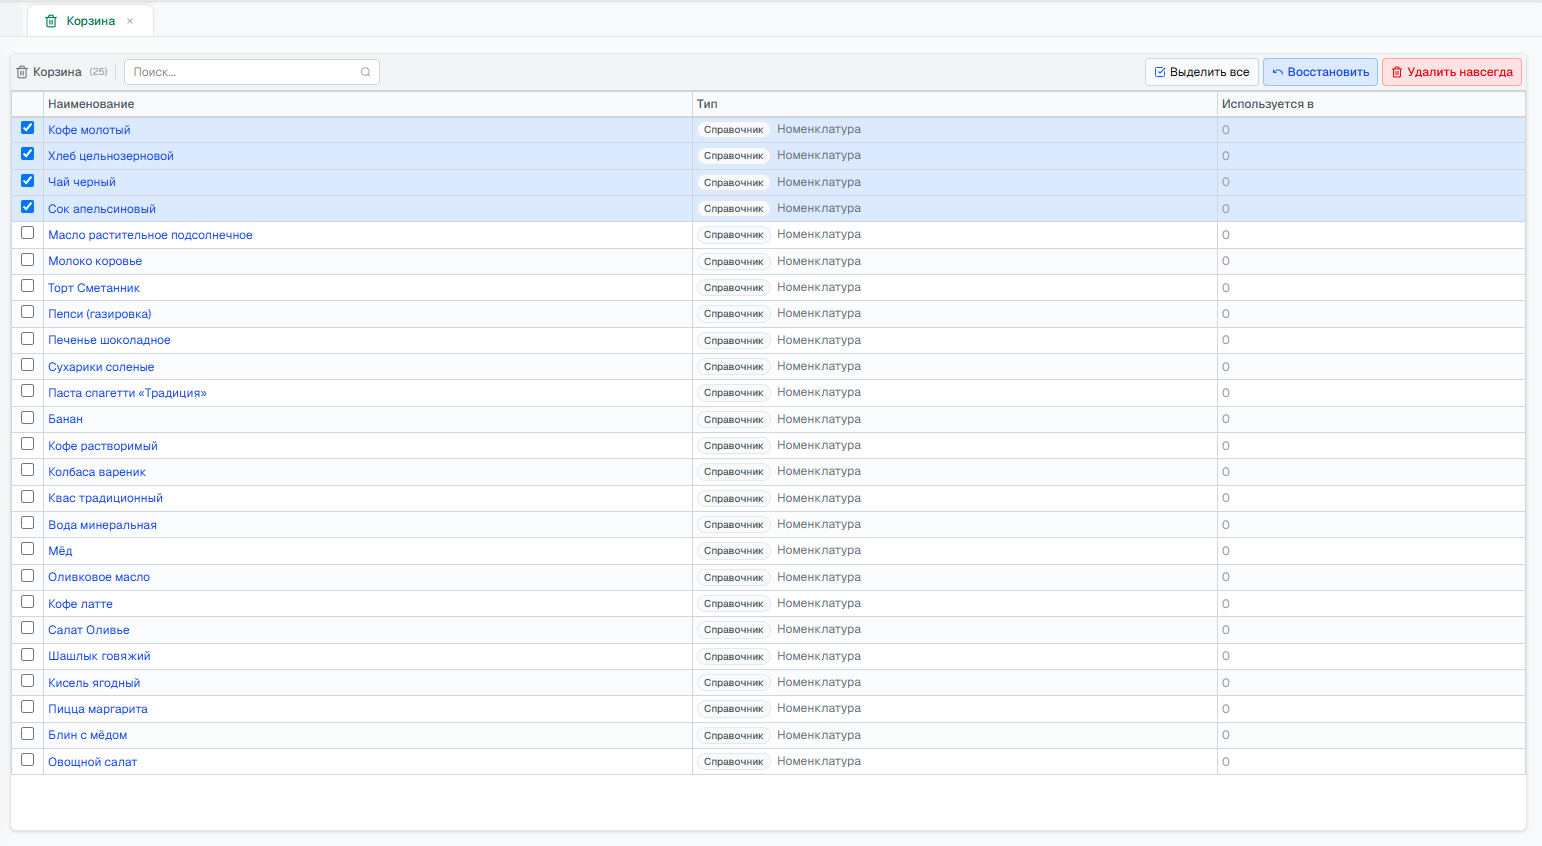Screen dimensions: 1542x846
Task: Click the Справочник tag in the Колбаса вареник row
Action: point(733,472)
